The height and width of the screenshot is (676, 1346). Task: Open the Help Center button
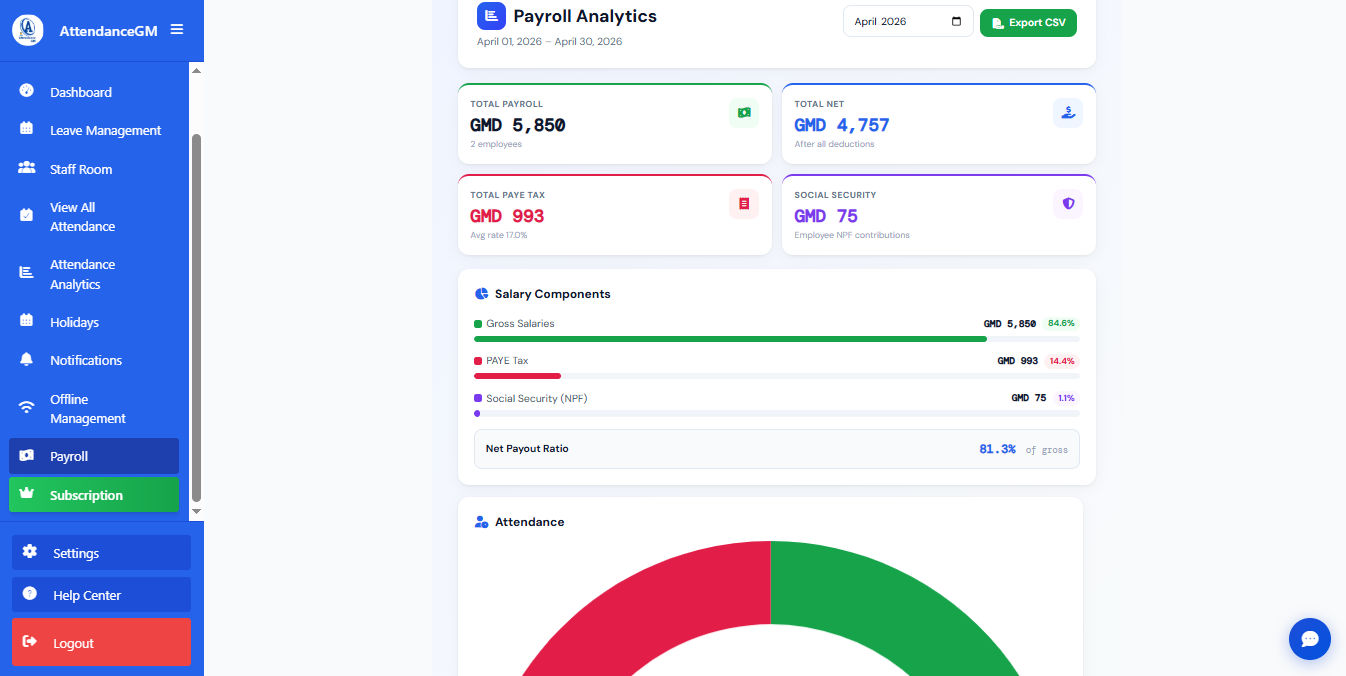[x=101, y=595]
